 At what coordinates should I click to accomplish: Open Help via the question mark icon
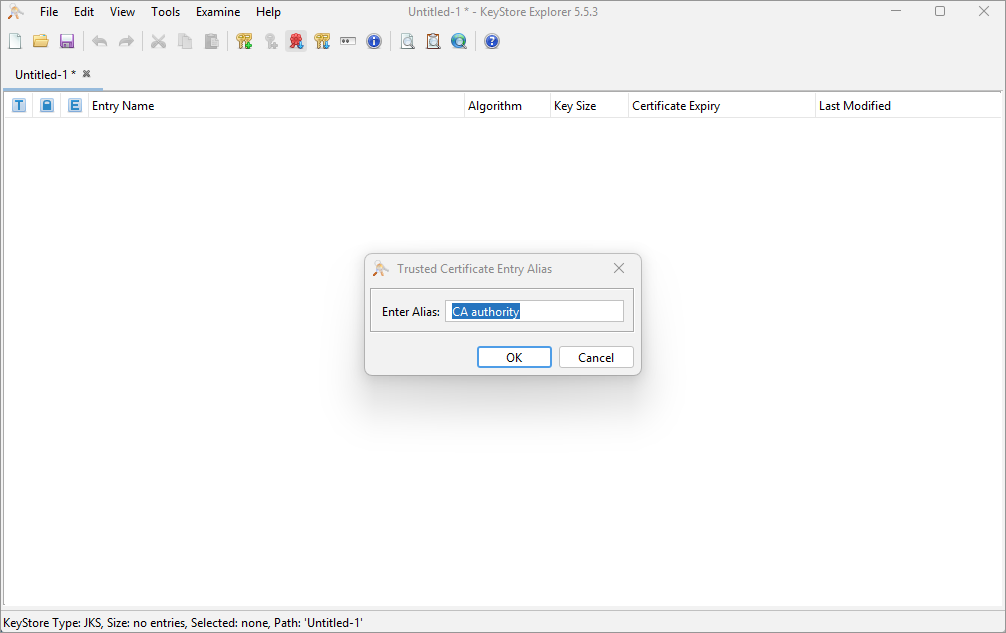point(492,41)
